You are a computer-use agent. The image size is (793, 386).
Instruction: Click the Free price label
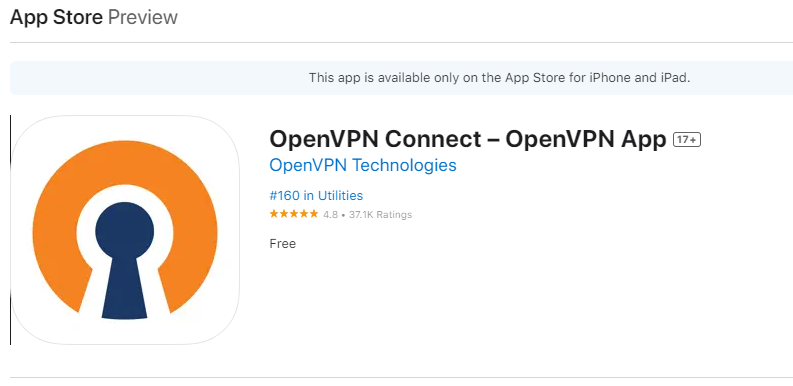point(283,244)
